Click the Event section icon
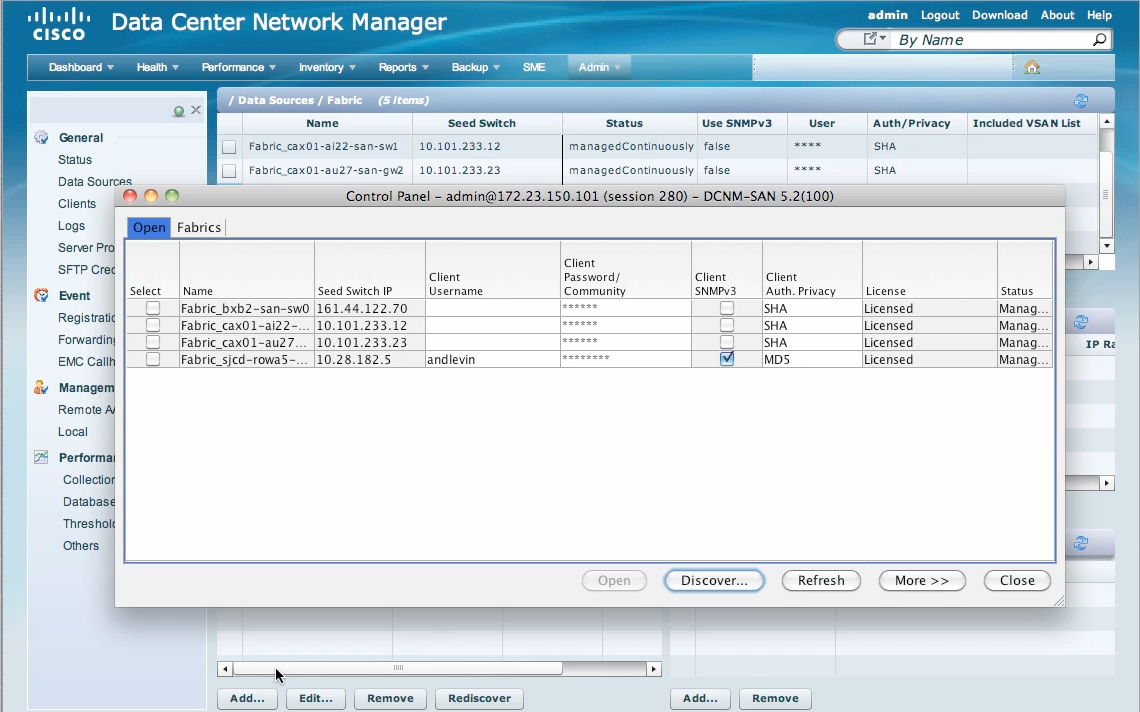This screenshot has height=712, width=1140. pyautogui.click(x=41, y=295)
